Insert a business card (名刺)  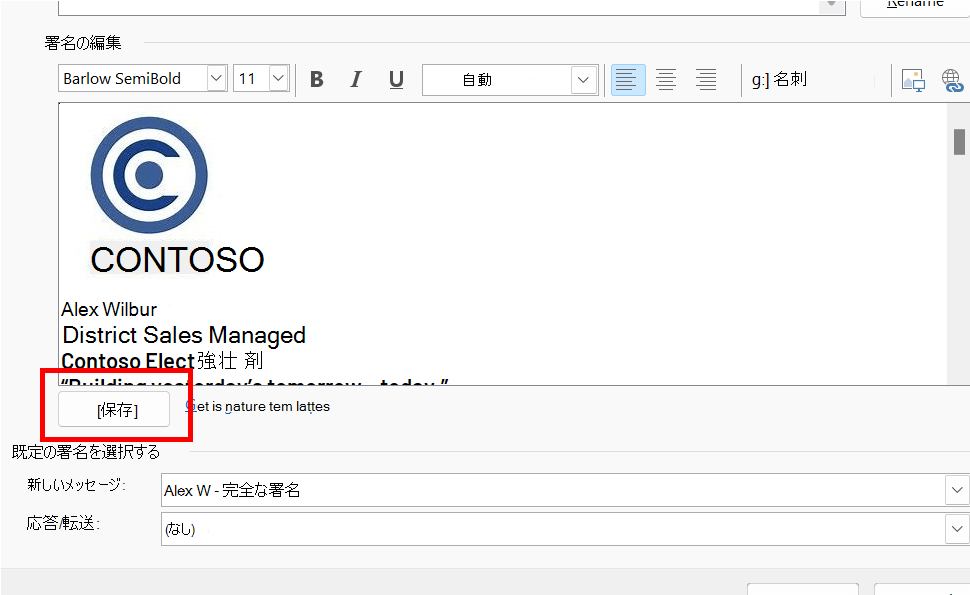click(780, 80)
